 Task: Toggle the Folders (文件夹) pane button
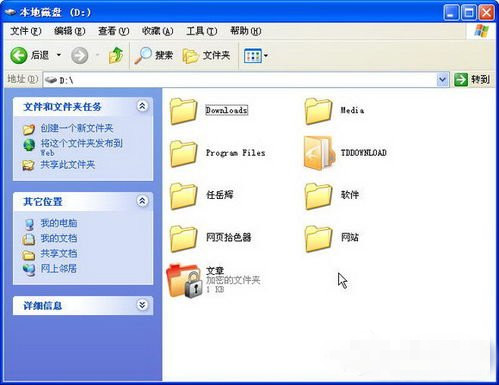pyautogui.click(x=207, y=55)
